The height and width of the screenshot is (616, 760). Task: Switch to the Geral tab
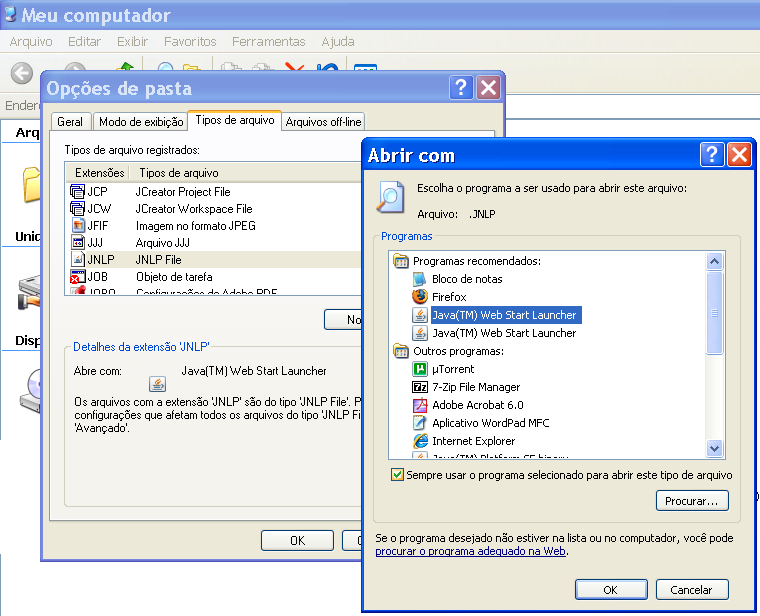coord(70,122)
